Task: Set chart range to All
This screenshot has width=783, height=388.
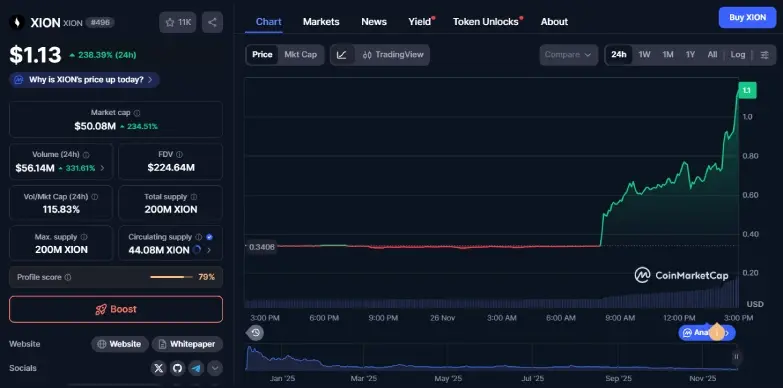Action: click(x=713, y=55)
